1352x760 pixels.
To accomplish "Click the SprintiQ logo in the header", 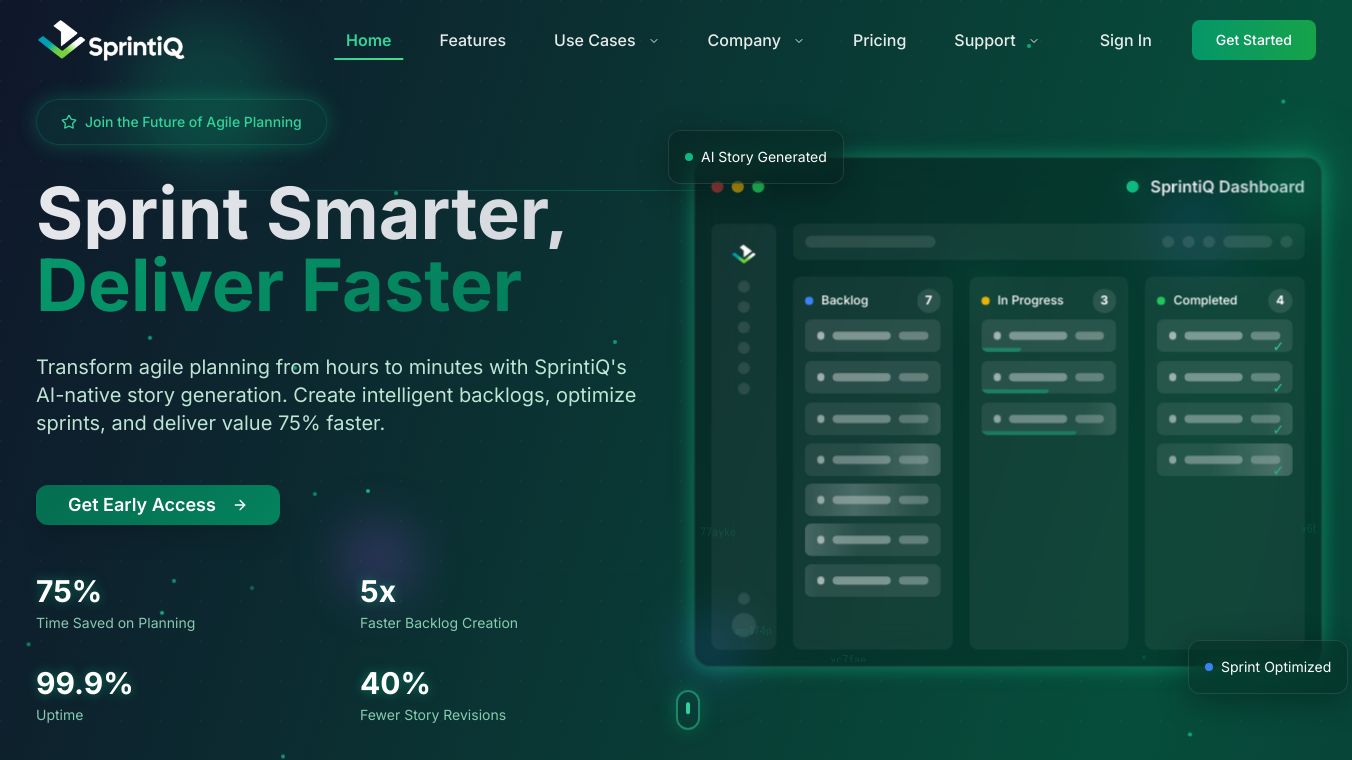I will tap(111, 41).
